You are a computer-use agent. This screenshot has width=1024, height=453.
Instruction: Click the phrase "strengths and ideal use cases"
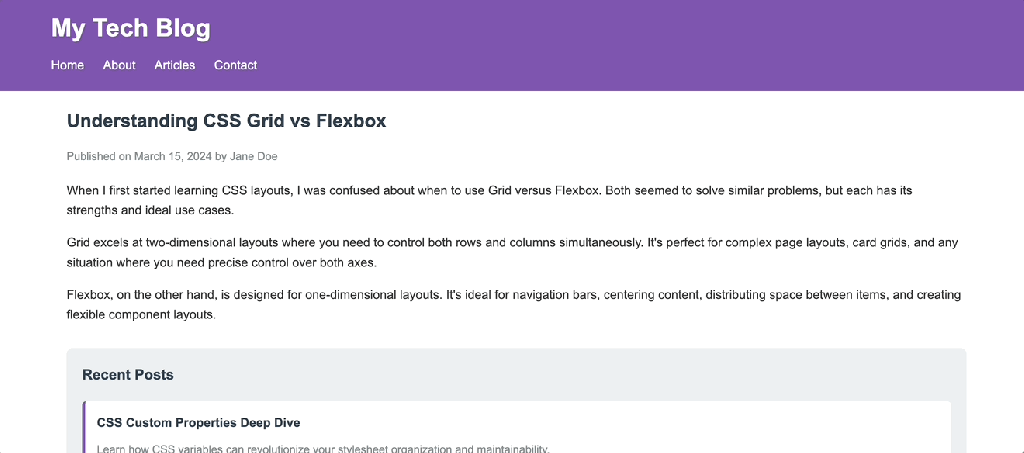tap(150, 211)
